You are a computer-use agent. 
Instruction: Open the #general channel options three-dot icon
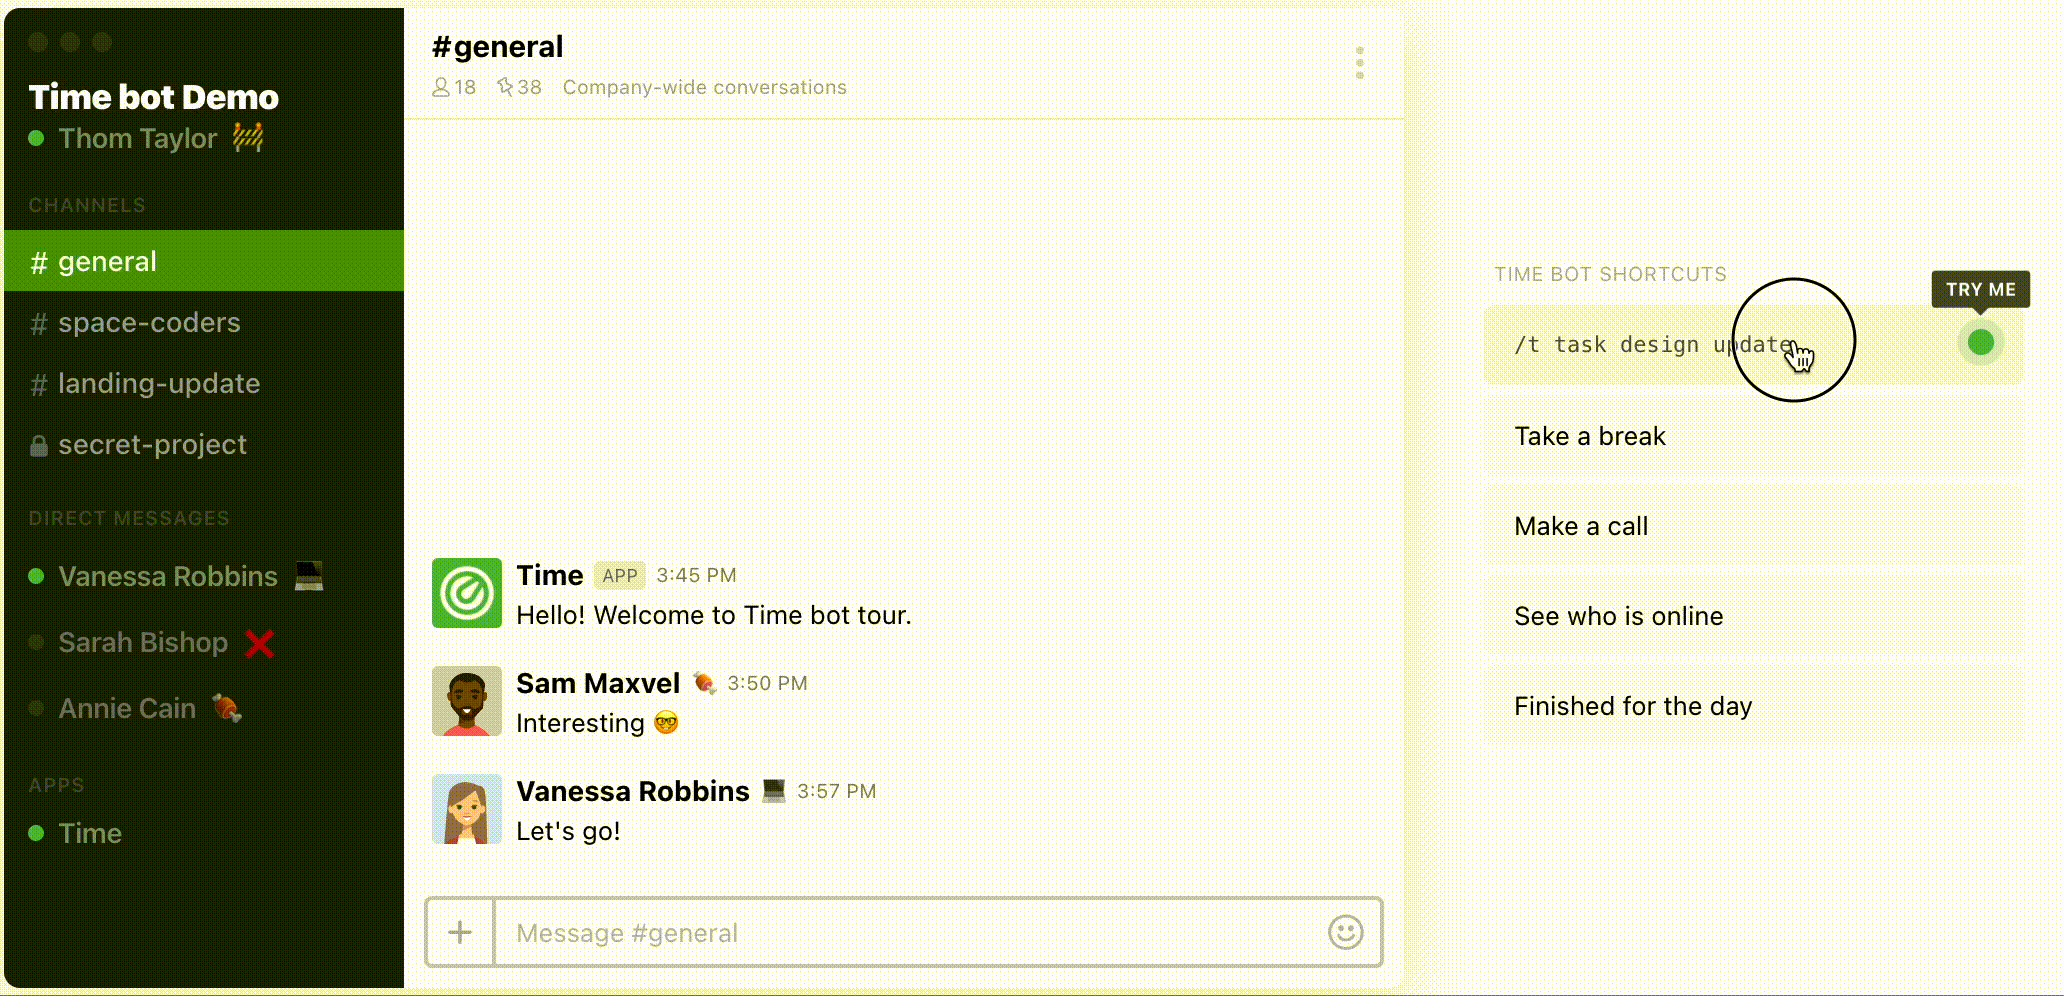1358,62
